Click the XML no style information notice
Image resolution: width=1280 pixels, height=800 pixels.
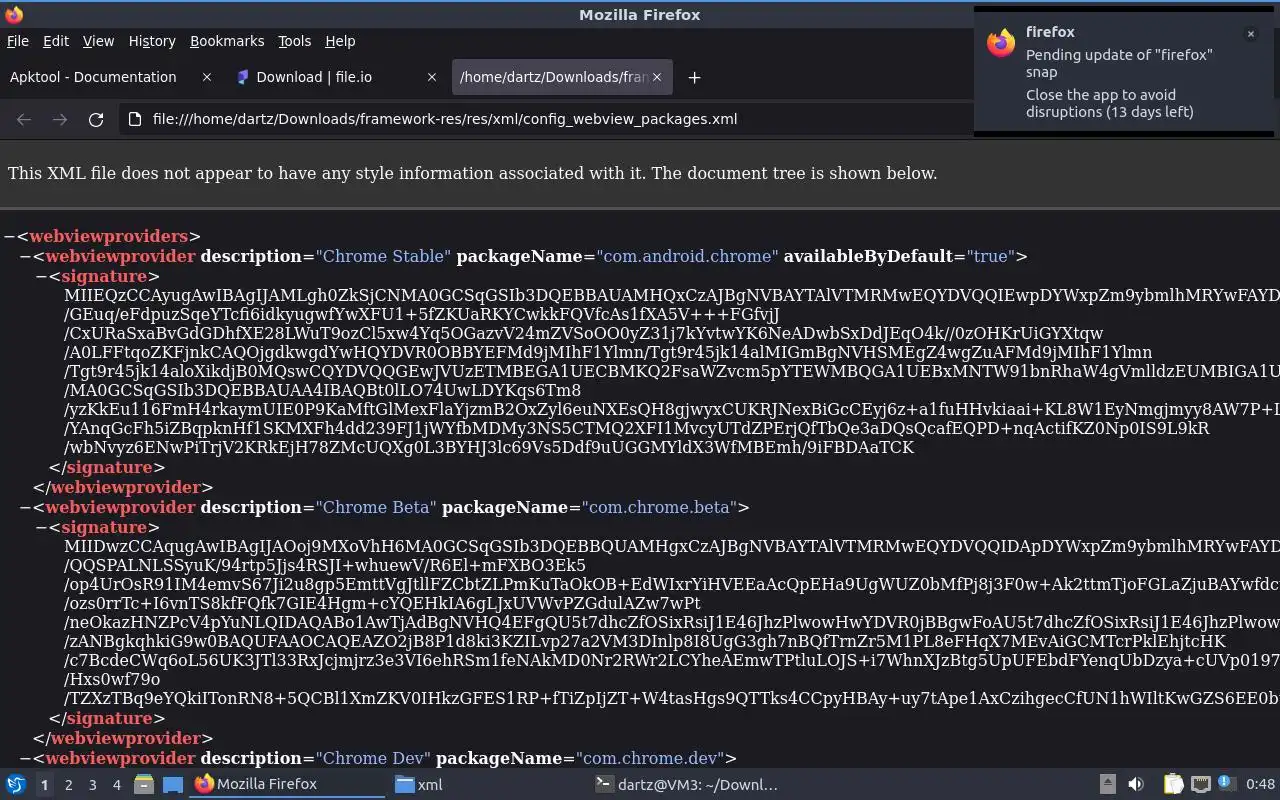[x=472, y=173]
